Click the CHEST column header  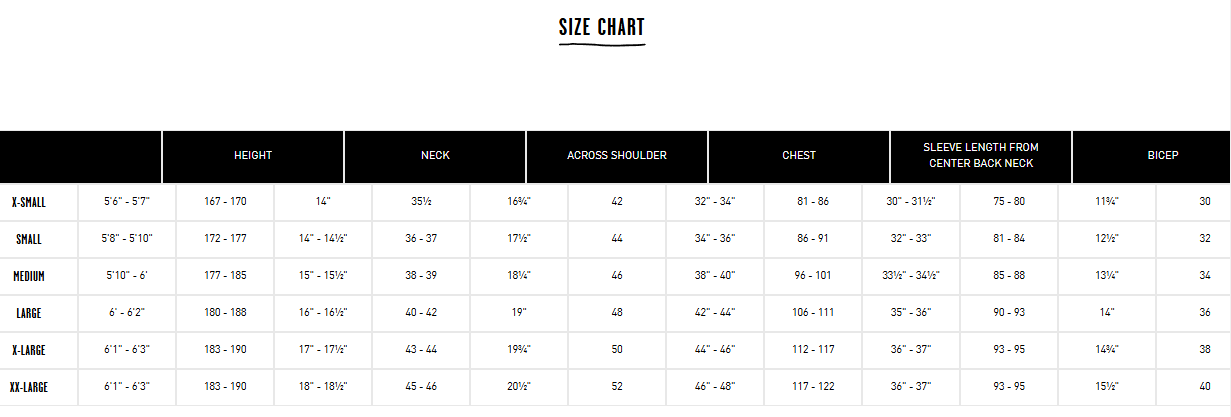[x=799, y=156]
